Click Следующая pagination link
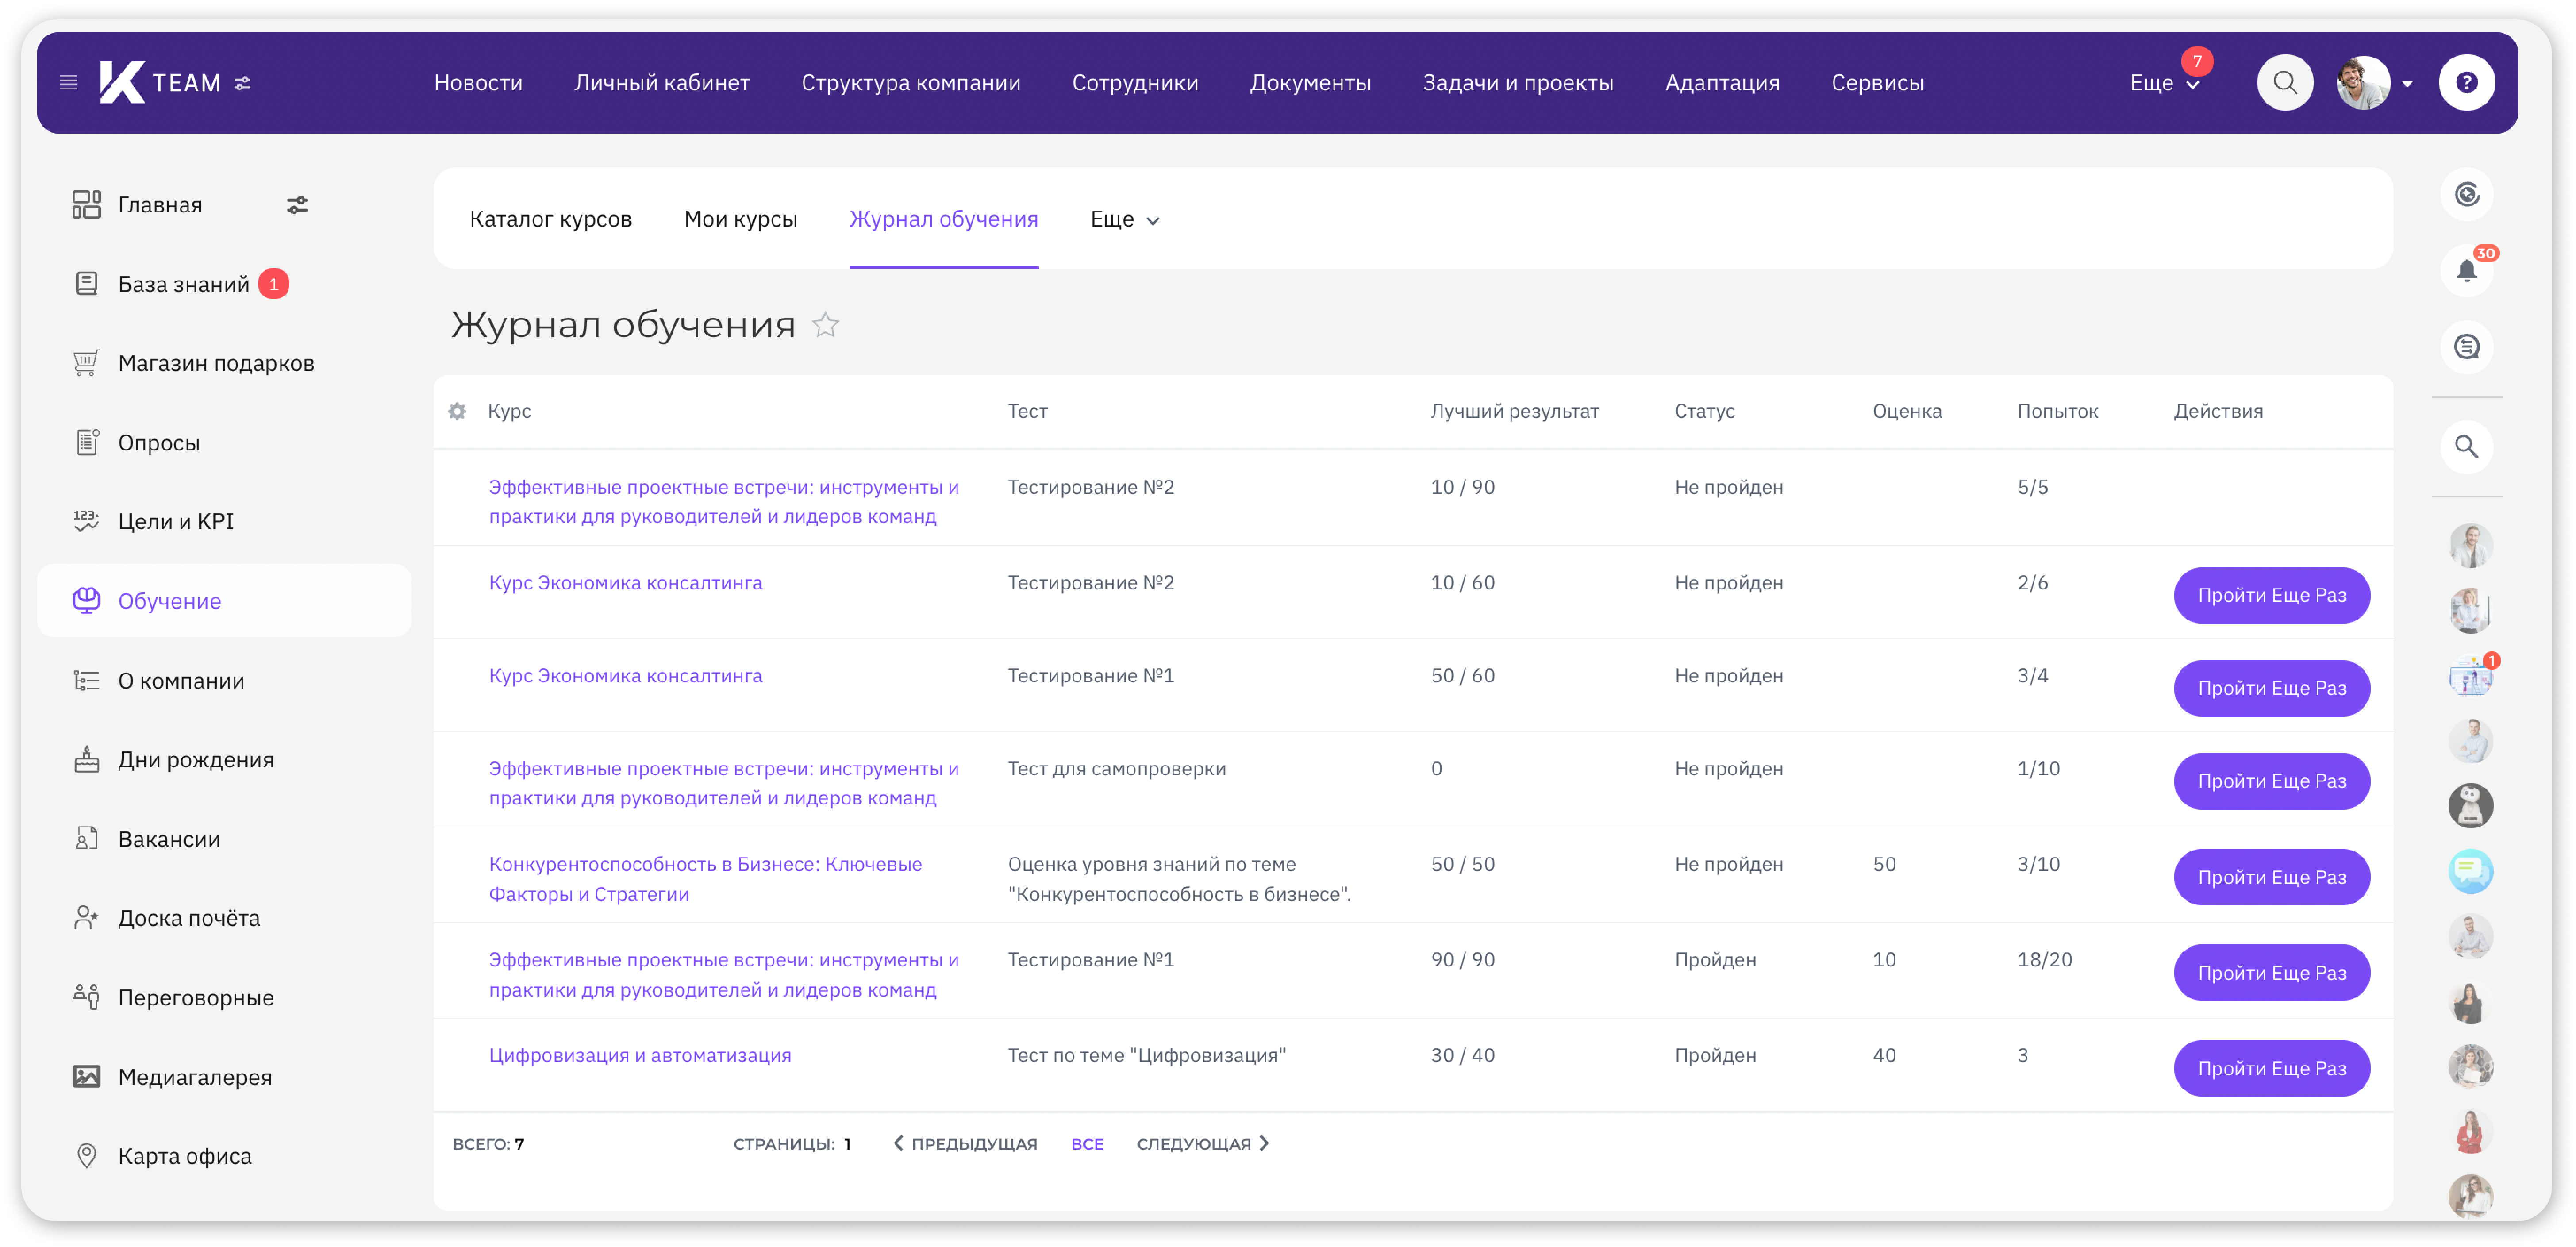This screenshot has height=1247, width=2576. point(1202,1144)
